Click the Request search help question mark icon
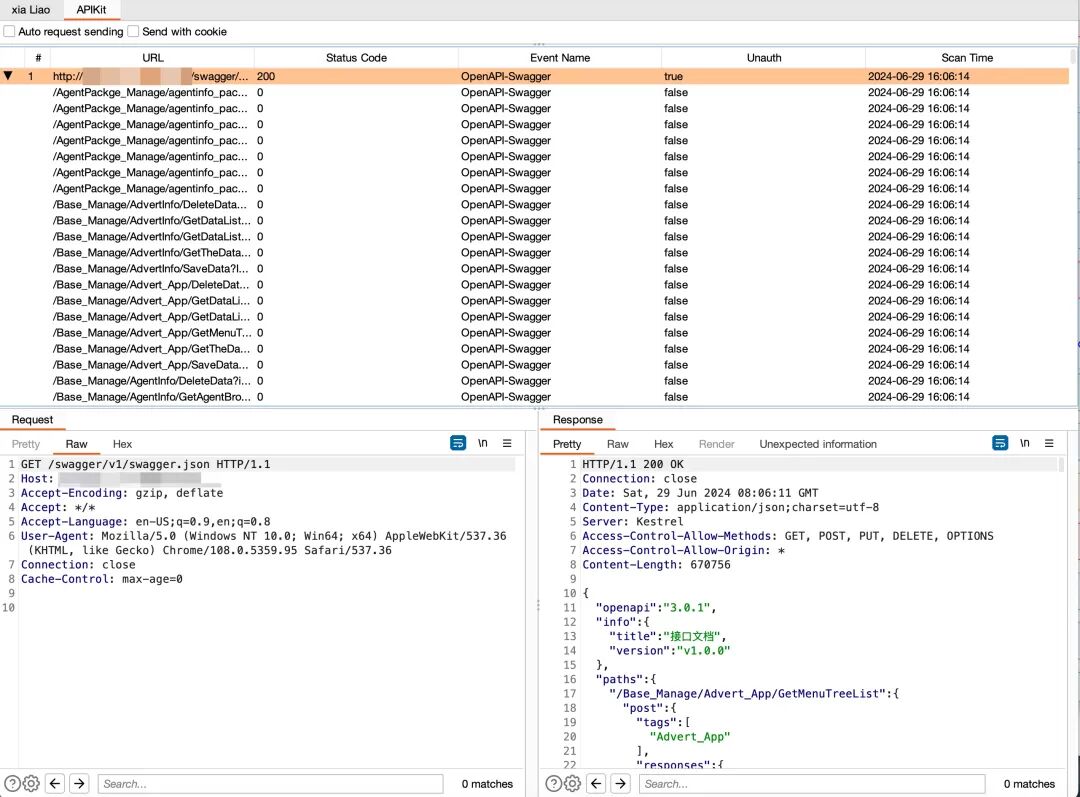The image size is (1080, 797). (12, 784)
